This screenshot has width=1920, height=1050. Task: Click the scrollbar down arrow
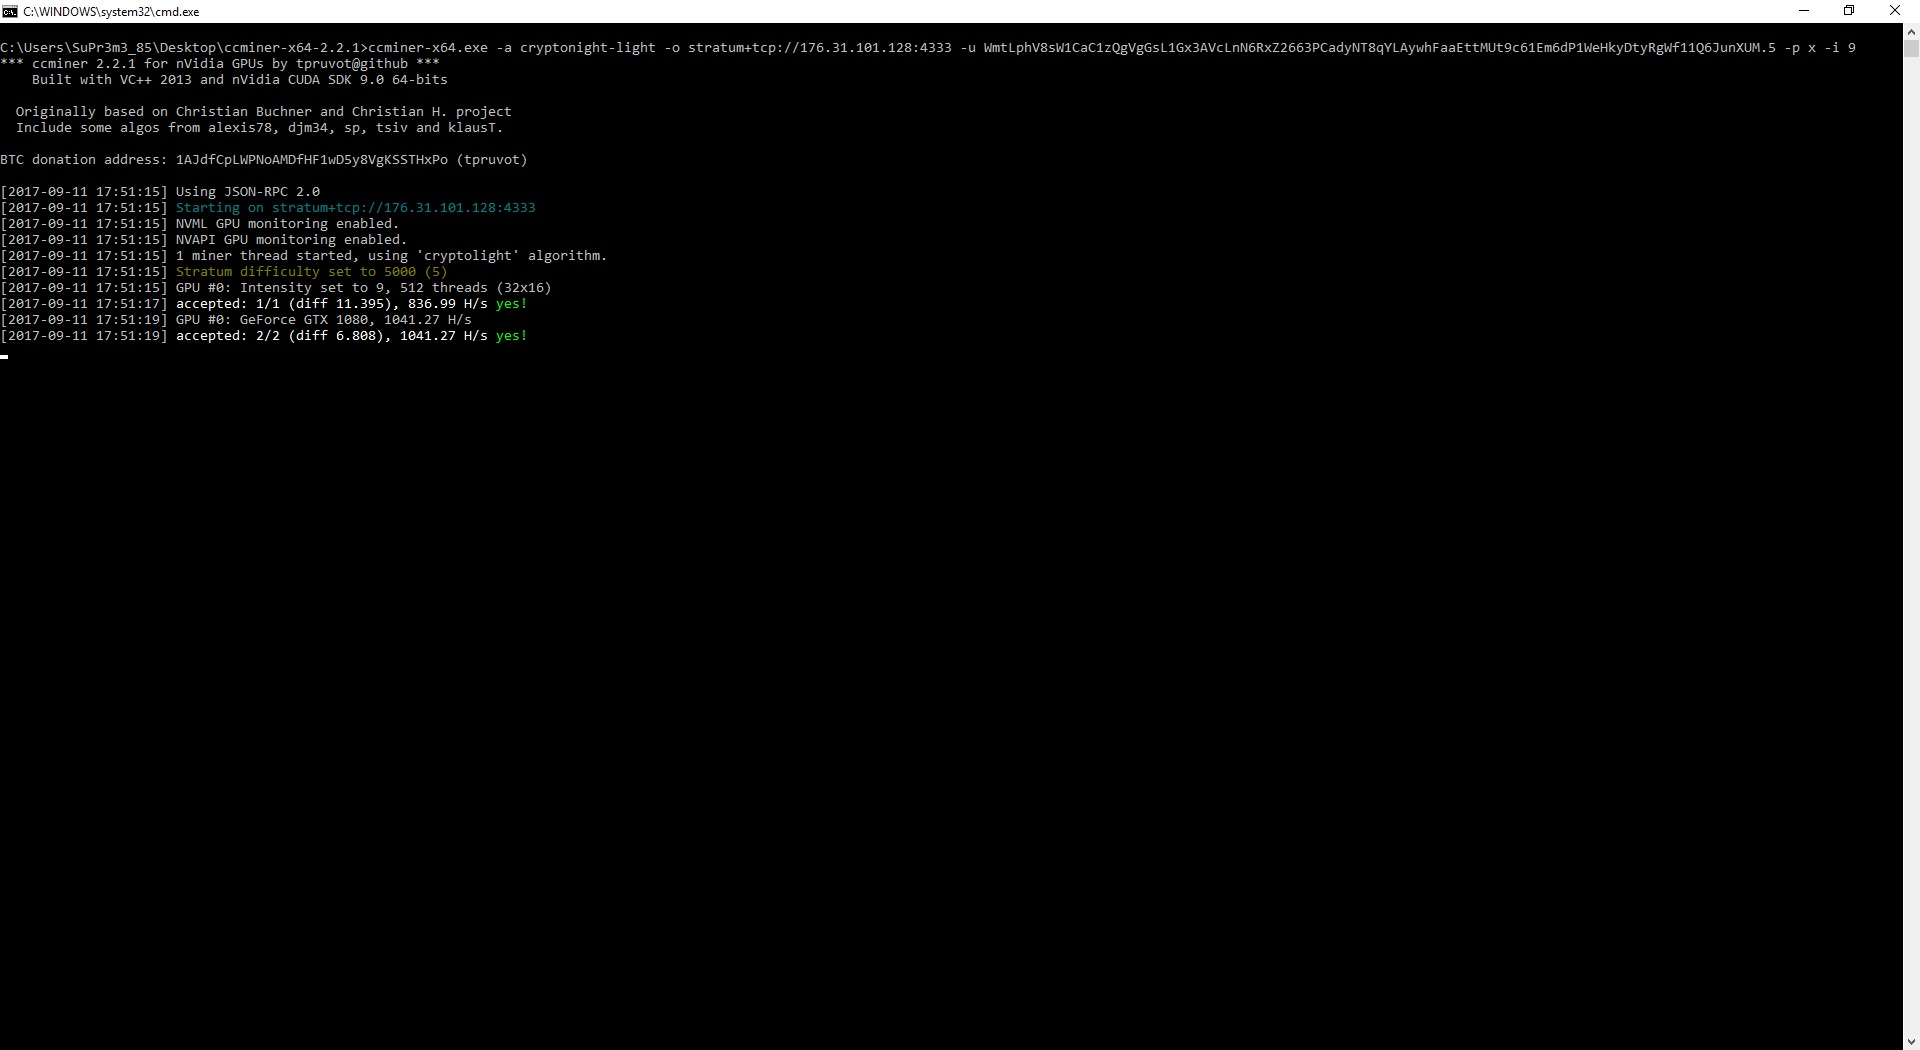click(1911, 1041)
